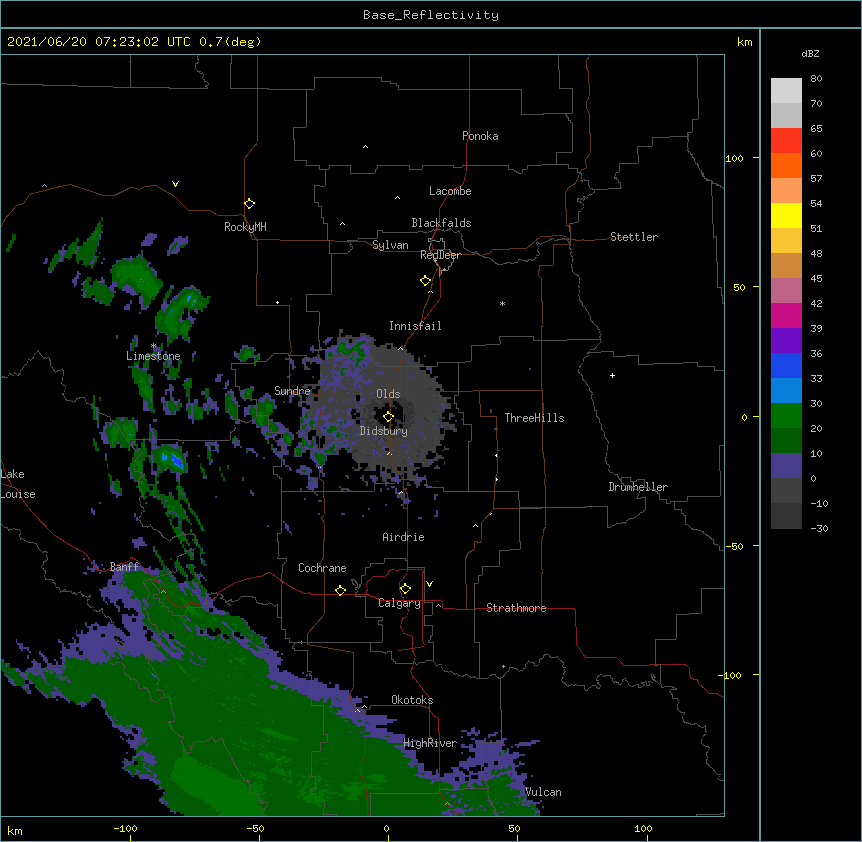
Task: Click the Didsbury city label
Action: coord(384,431)
